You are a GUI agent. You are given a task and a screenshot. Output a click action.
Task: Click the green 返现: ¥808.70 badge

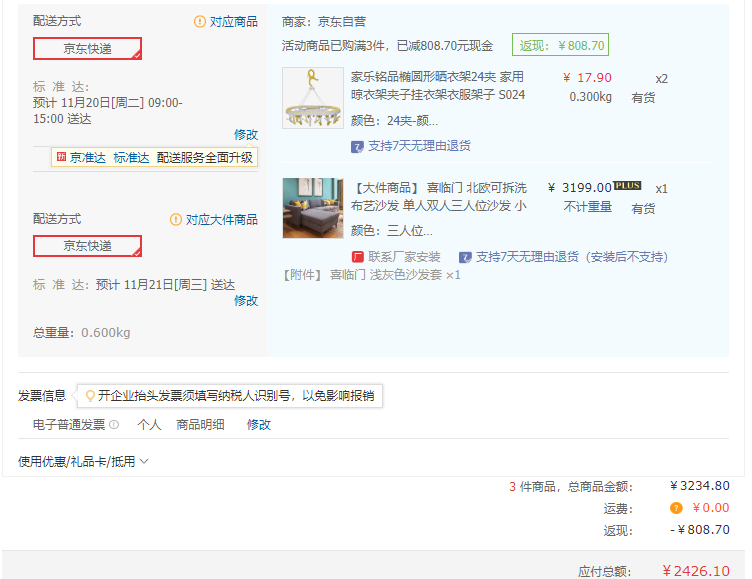(560, 45)
